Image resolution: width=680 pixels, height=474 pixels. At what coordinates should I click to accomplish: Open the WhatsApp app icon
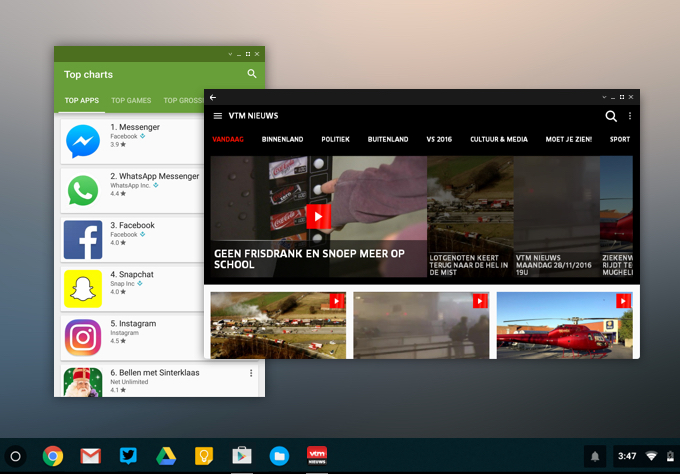pos(83,190)
